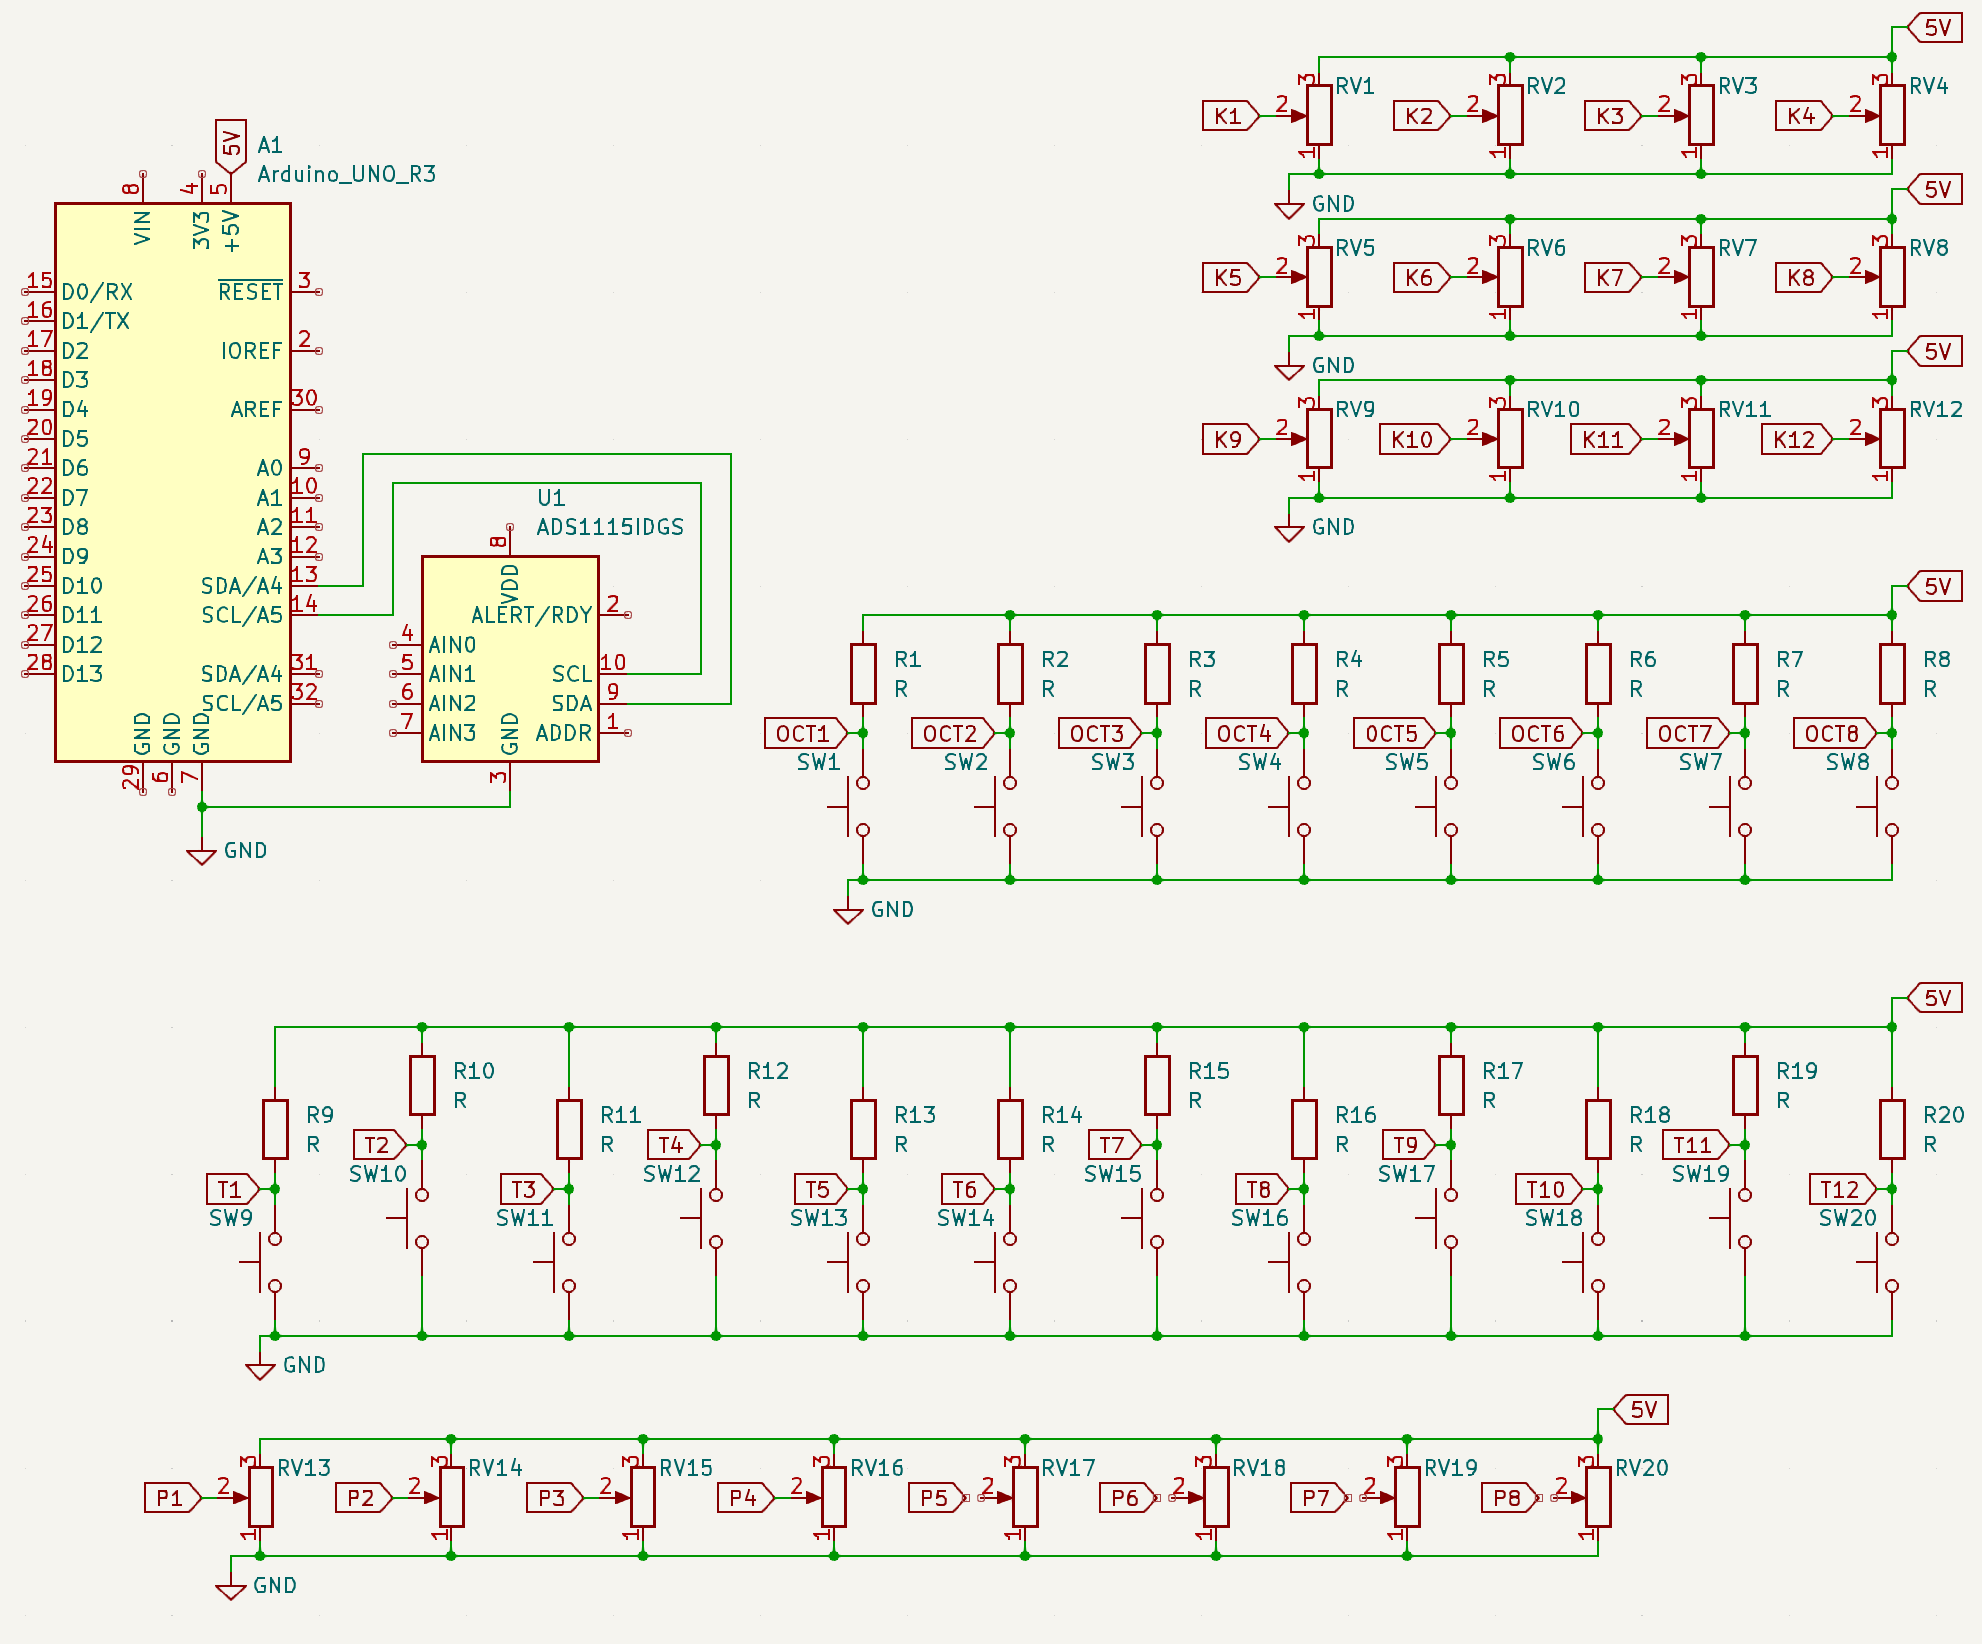Select net label K7
The height and width of the screenshot is (1644, 1982).
pyautogui.click(x=1612, y=277)
